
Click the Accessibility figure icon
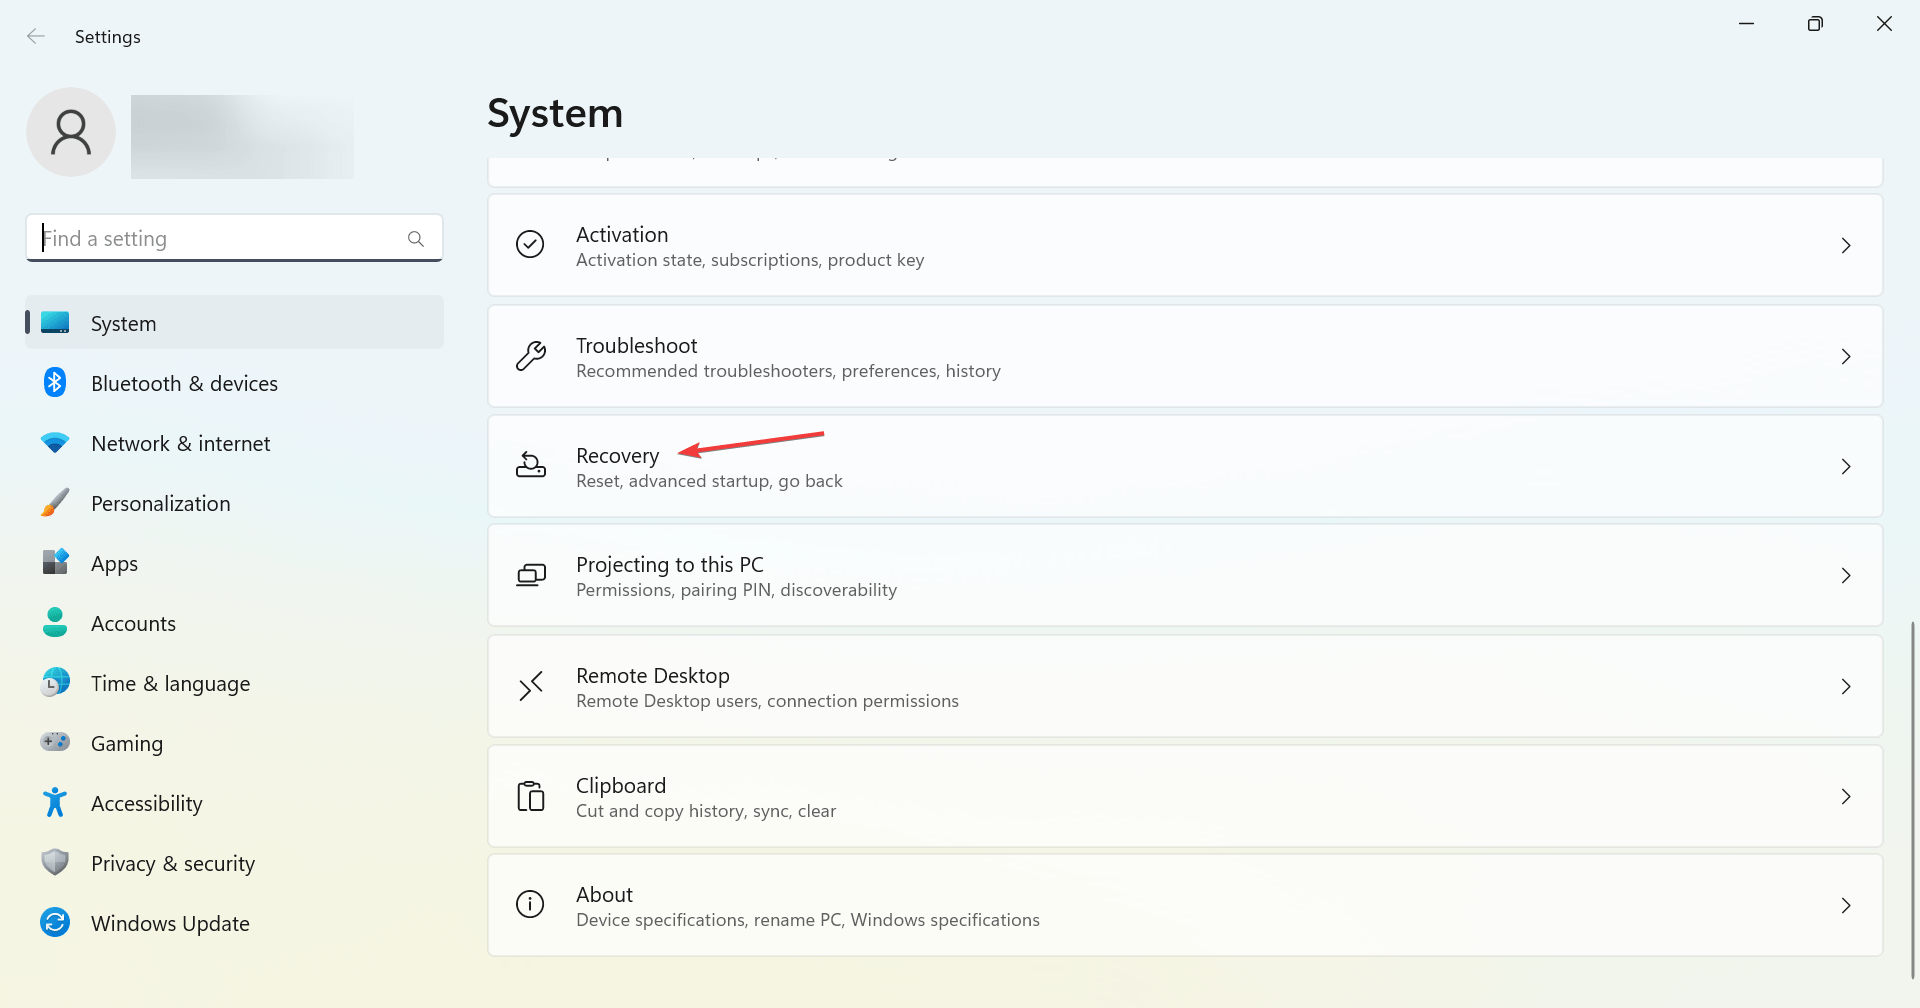click(x=55, y=802)
